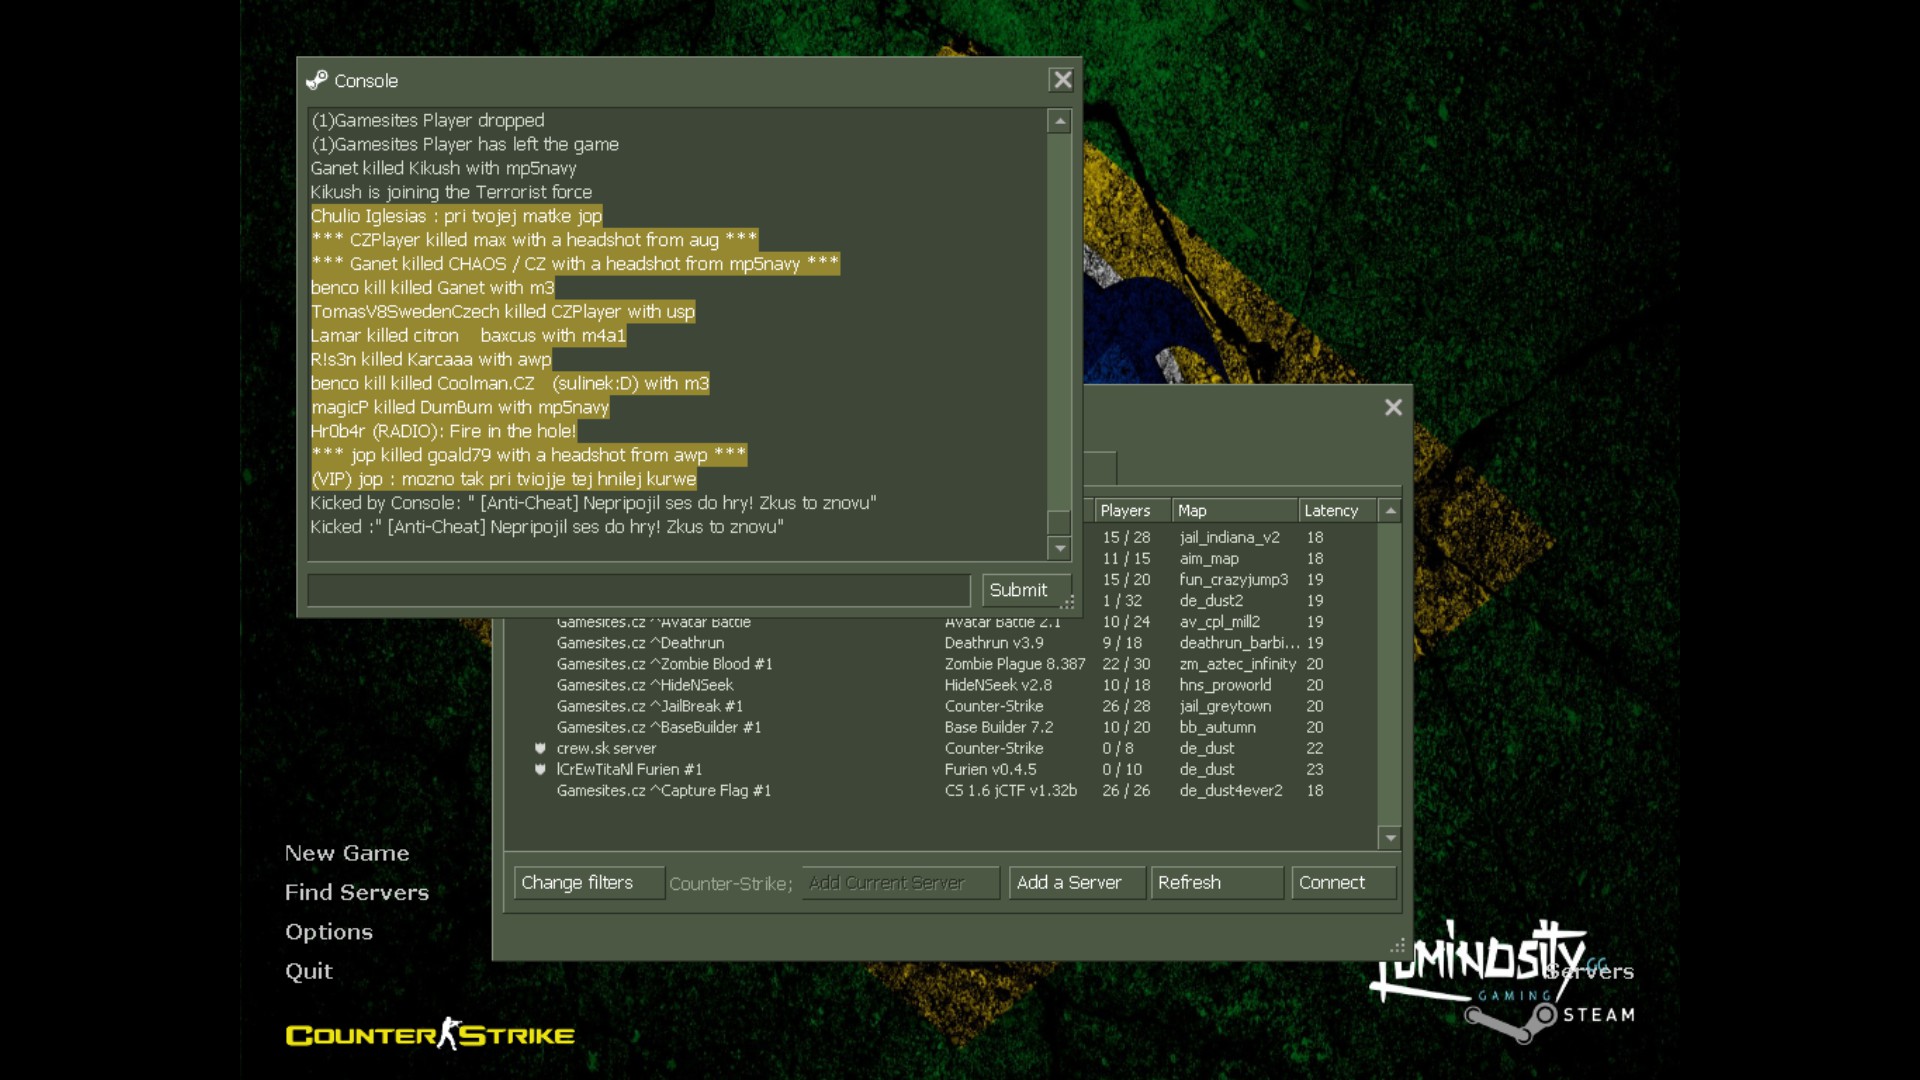The width and height of the screenshot is (1920, 1080).
Task: Click the de_dust4ever2 map entry
Action: (x=1231, y=790)
